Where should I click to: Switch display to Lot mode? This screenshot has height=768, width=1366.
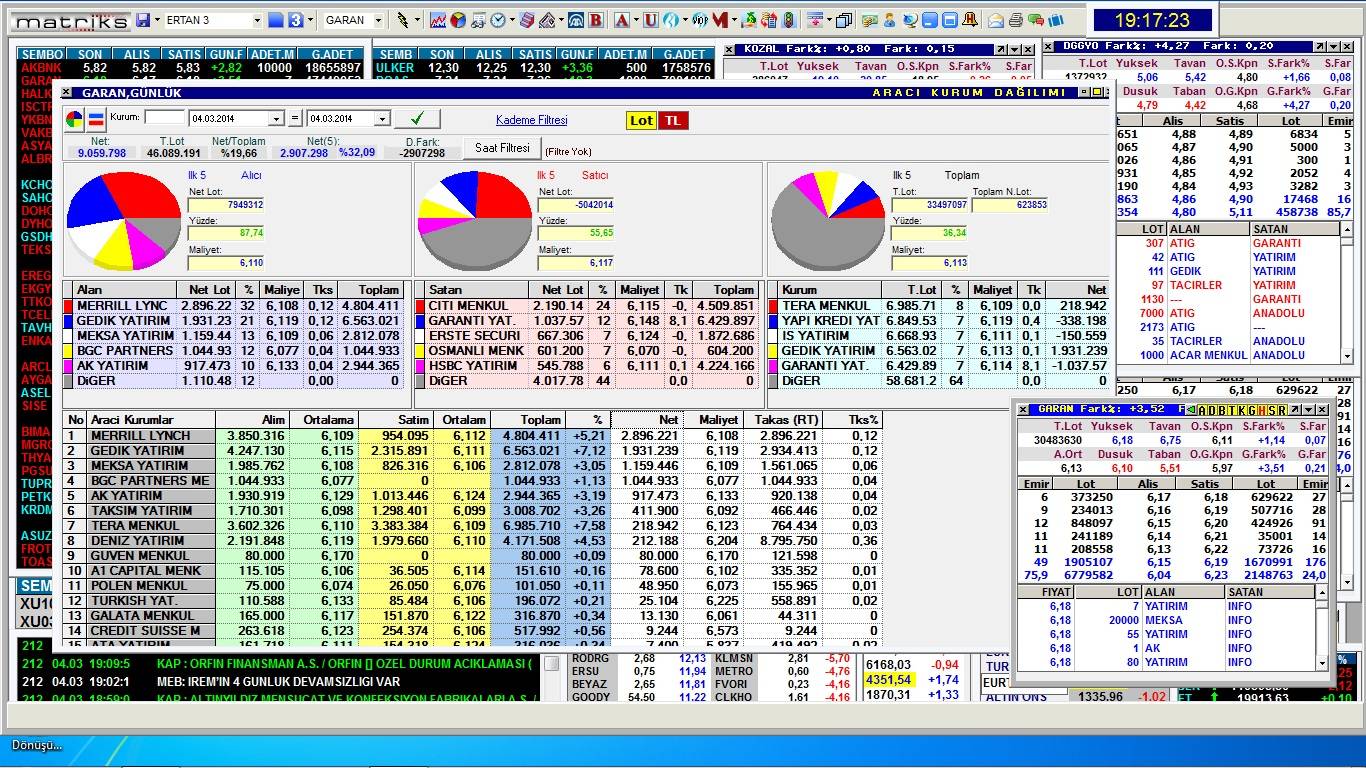point(641,120)
